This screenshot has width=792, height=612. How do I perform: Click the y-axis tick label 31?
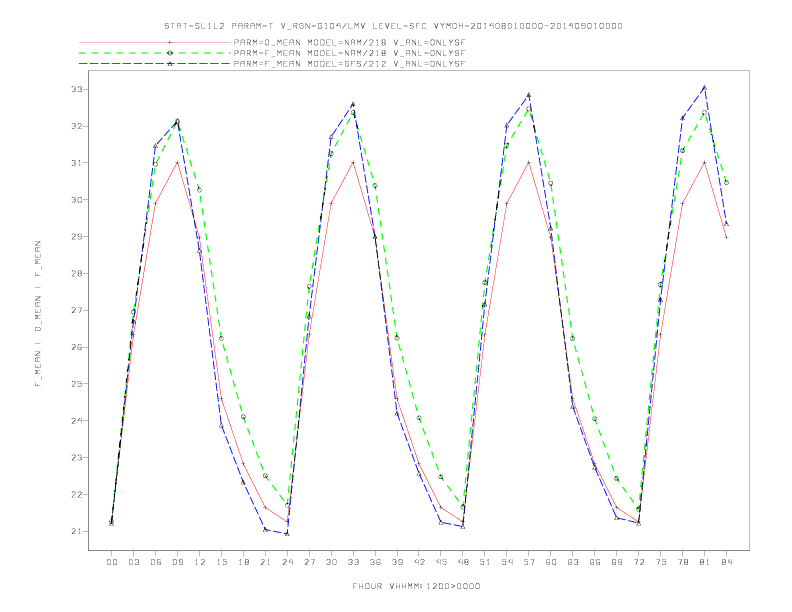[x=77, y=163]
